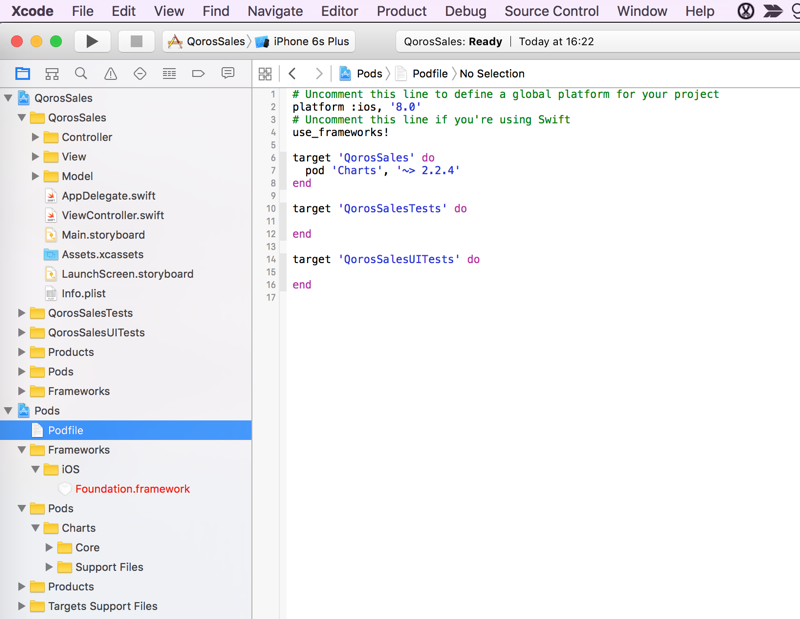800x619 pixels.
Task: Click line number 7 in gutter
Action: click(x=273, y=170)
